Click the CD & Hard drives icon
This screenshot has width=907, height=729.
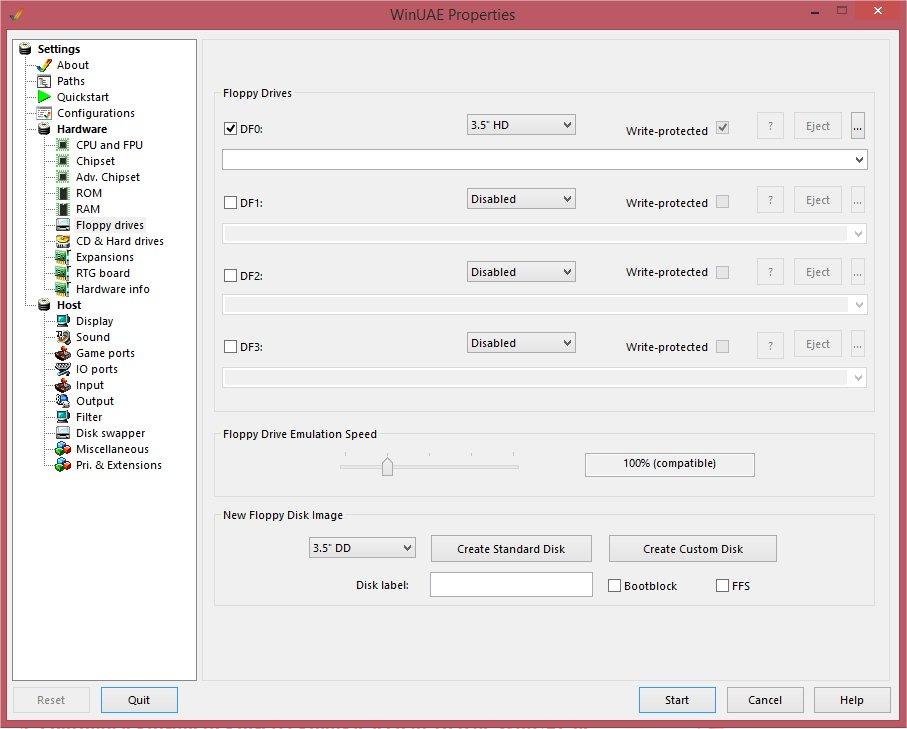point(62,241)
